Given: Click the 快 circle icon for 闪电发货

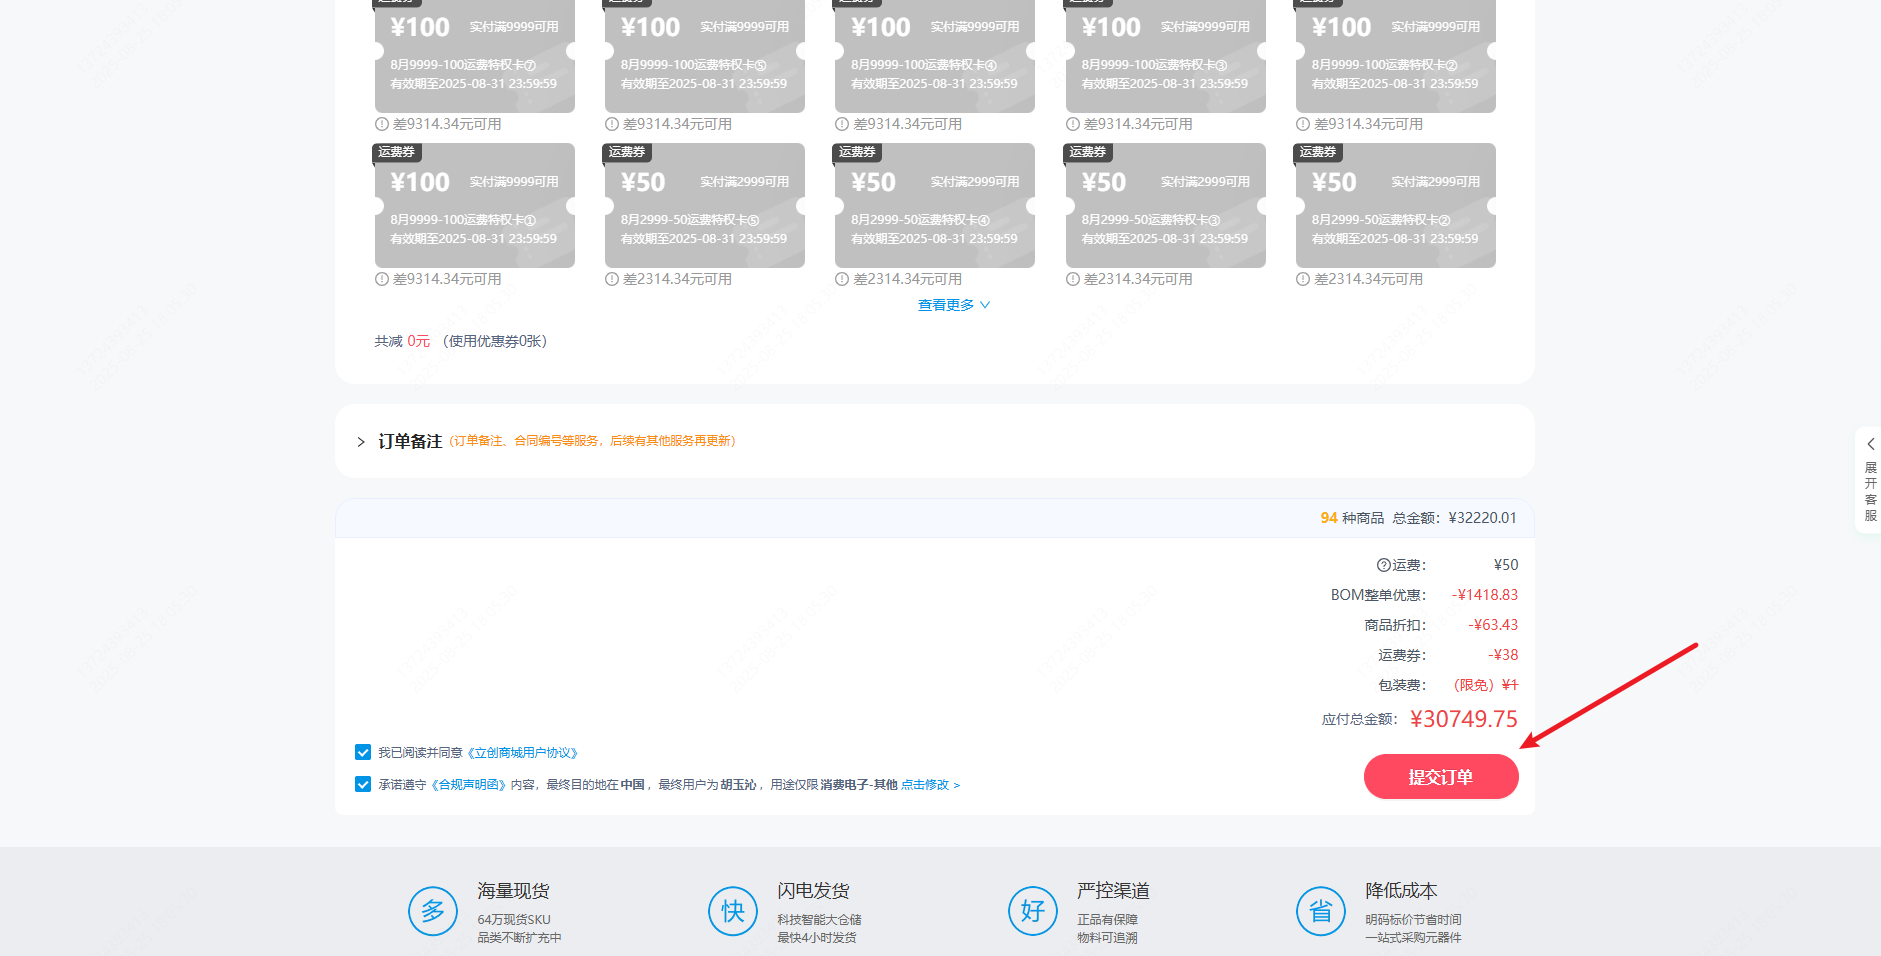Looking at the screenshot, I should click(732, 911).
